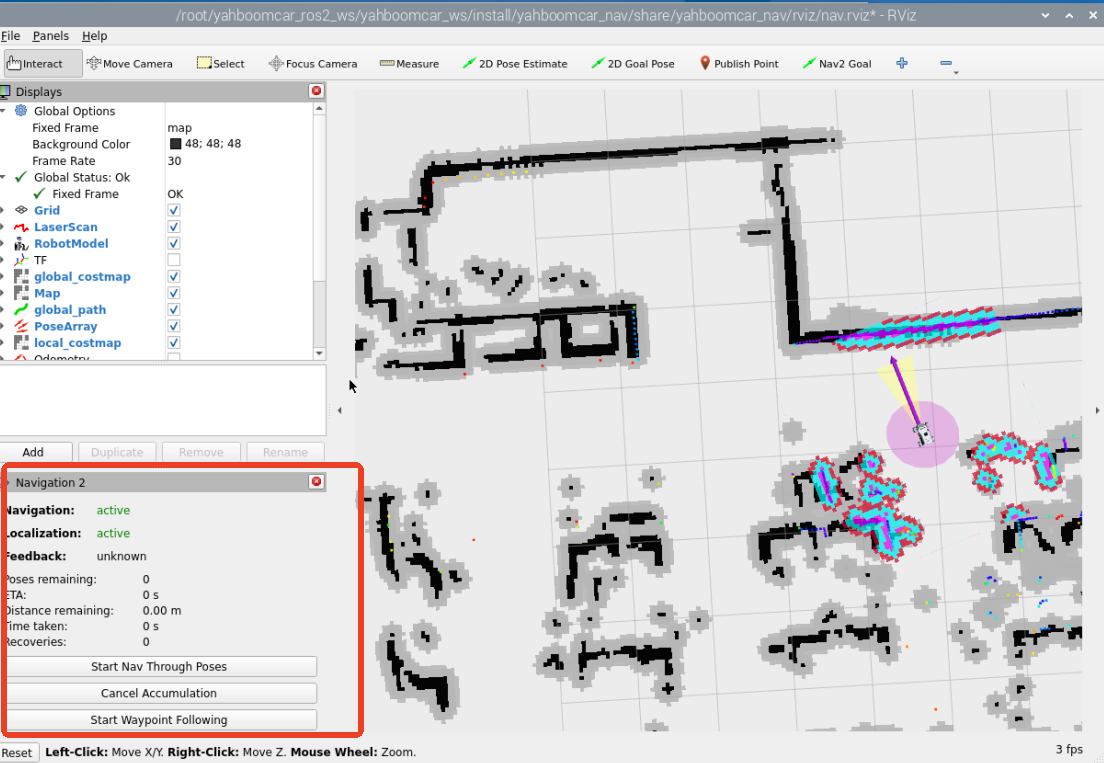Click the Publish Point tool

(738, 63)
